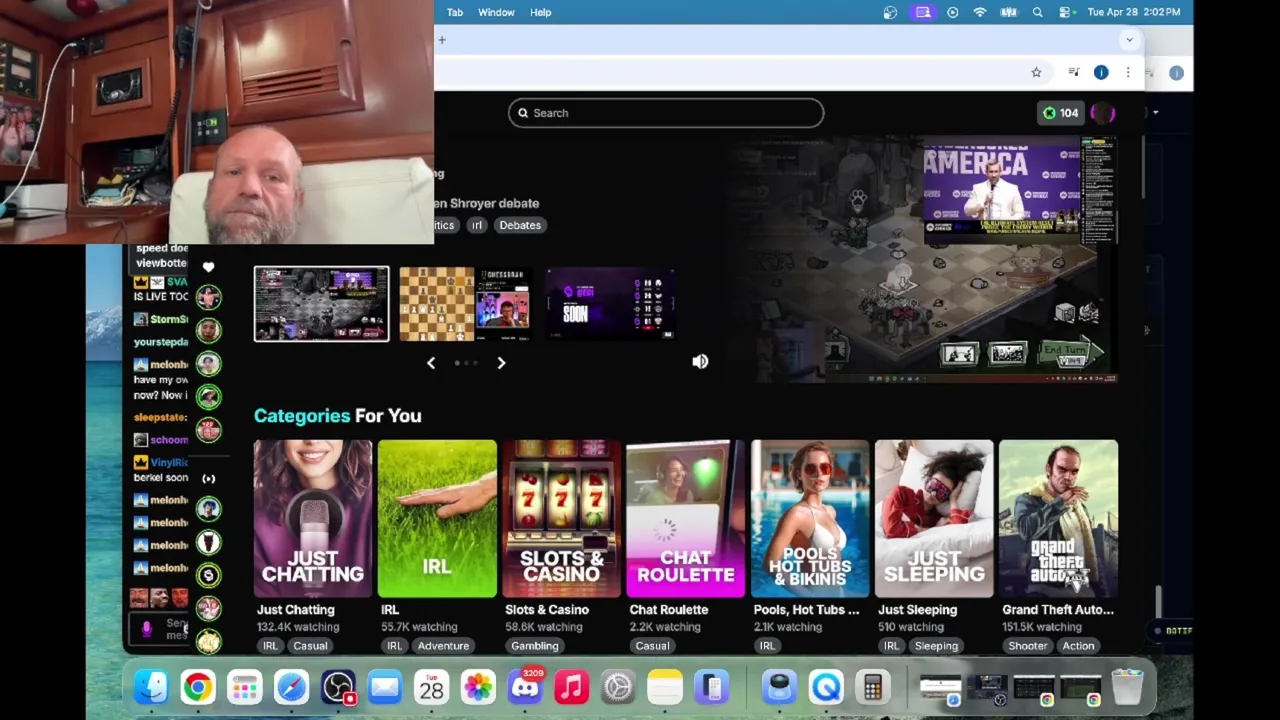
Task: Open the Just Chatting category card
Action: (313, 518)
